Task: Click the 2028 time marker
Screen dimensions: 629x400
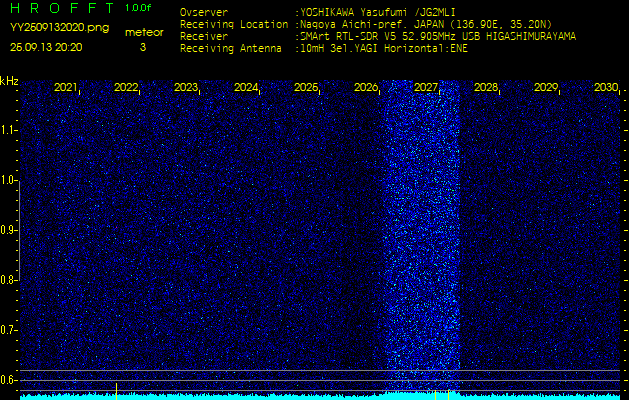Action: (486, 87)
